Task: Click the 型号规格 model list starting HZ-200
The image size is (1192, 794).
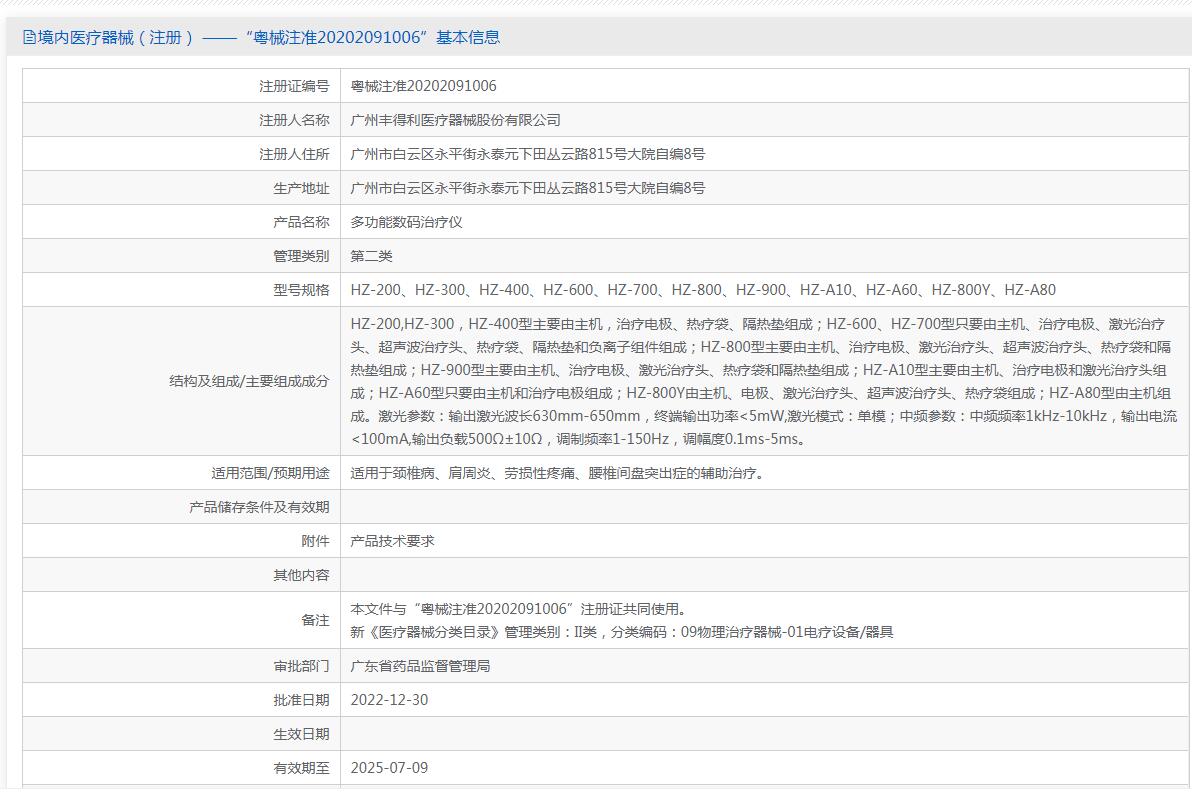Action: coord(702,290)
